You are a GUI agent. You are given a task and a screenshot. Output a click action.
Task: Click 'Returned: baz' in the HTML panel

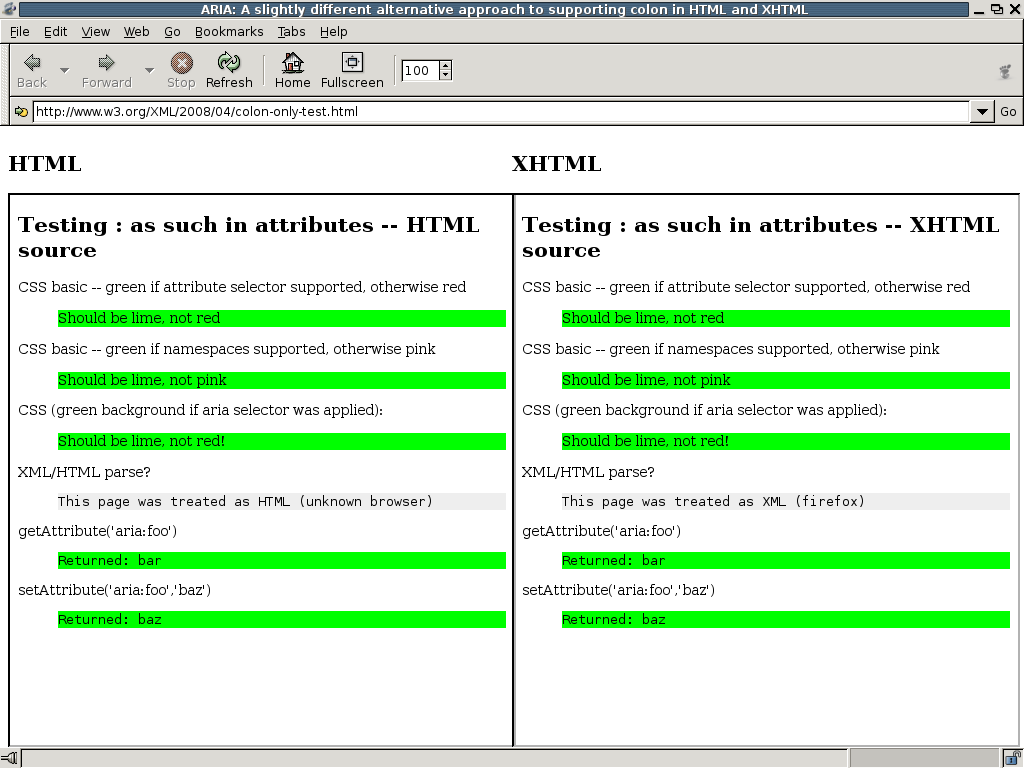pos(110,619)
